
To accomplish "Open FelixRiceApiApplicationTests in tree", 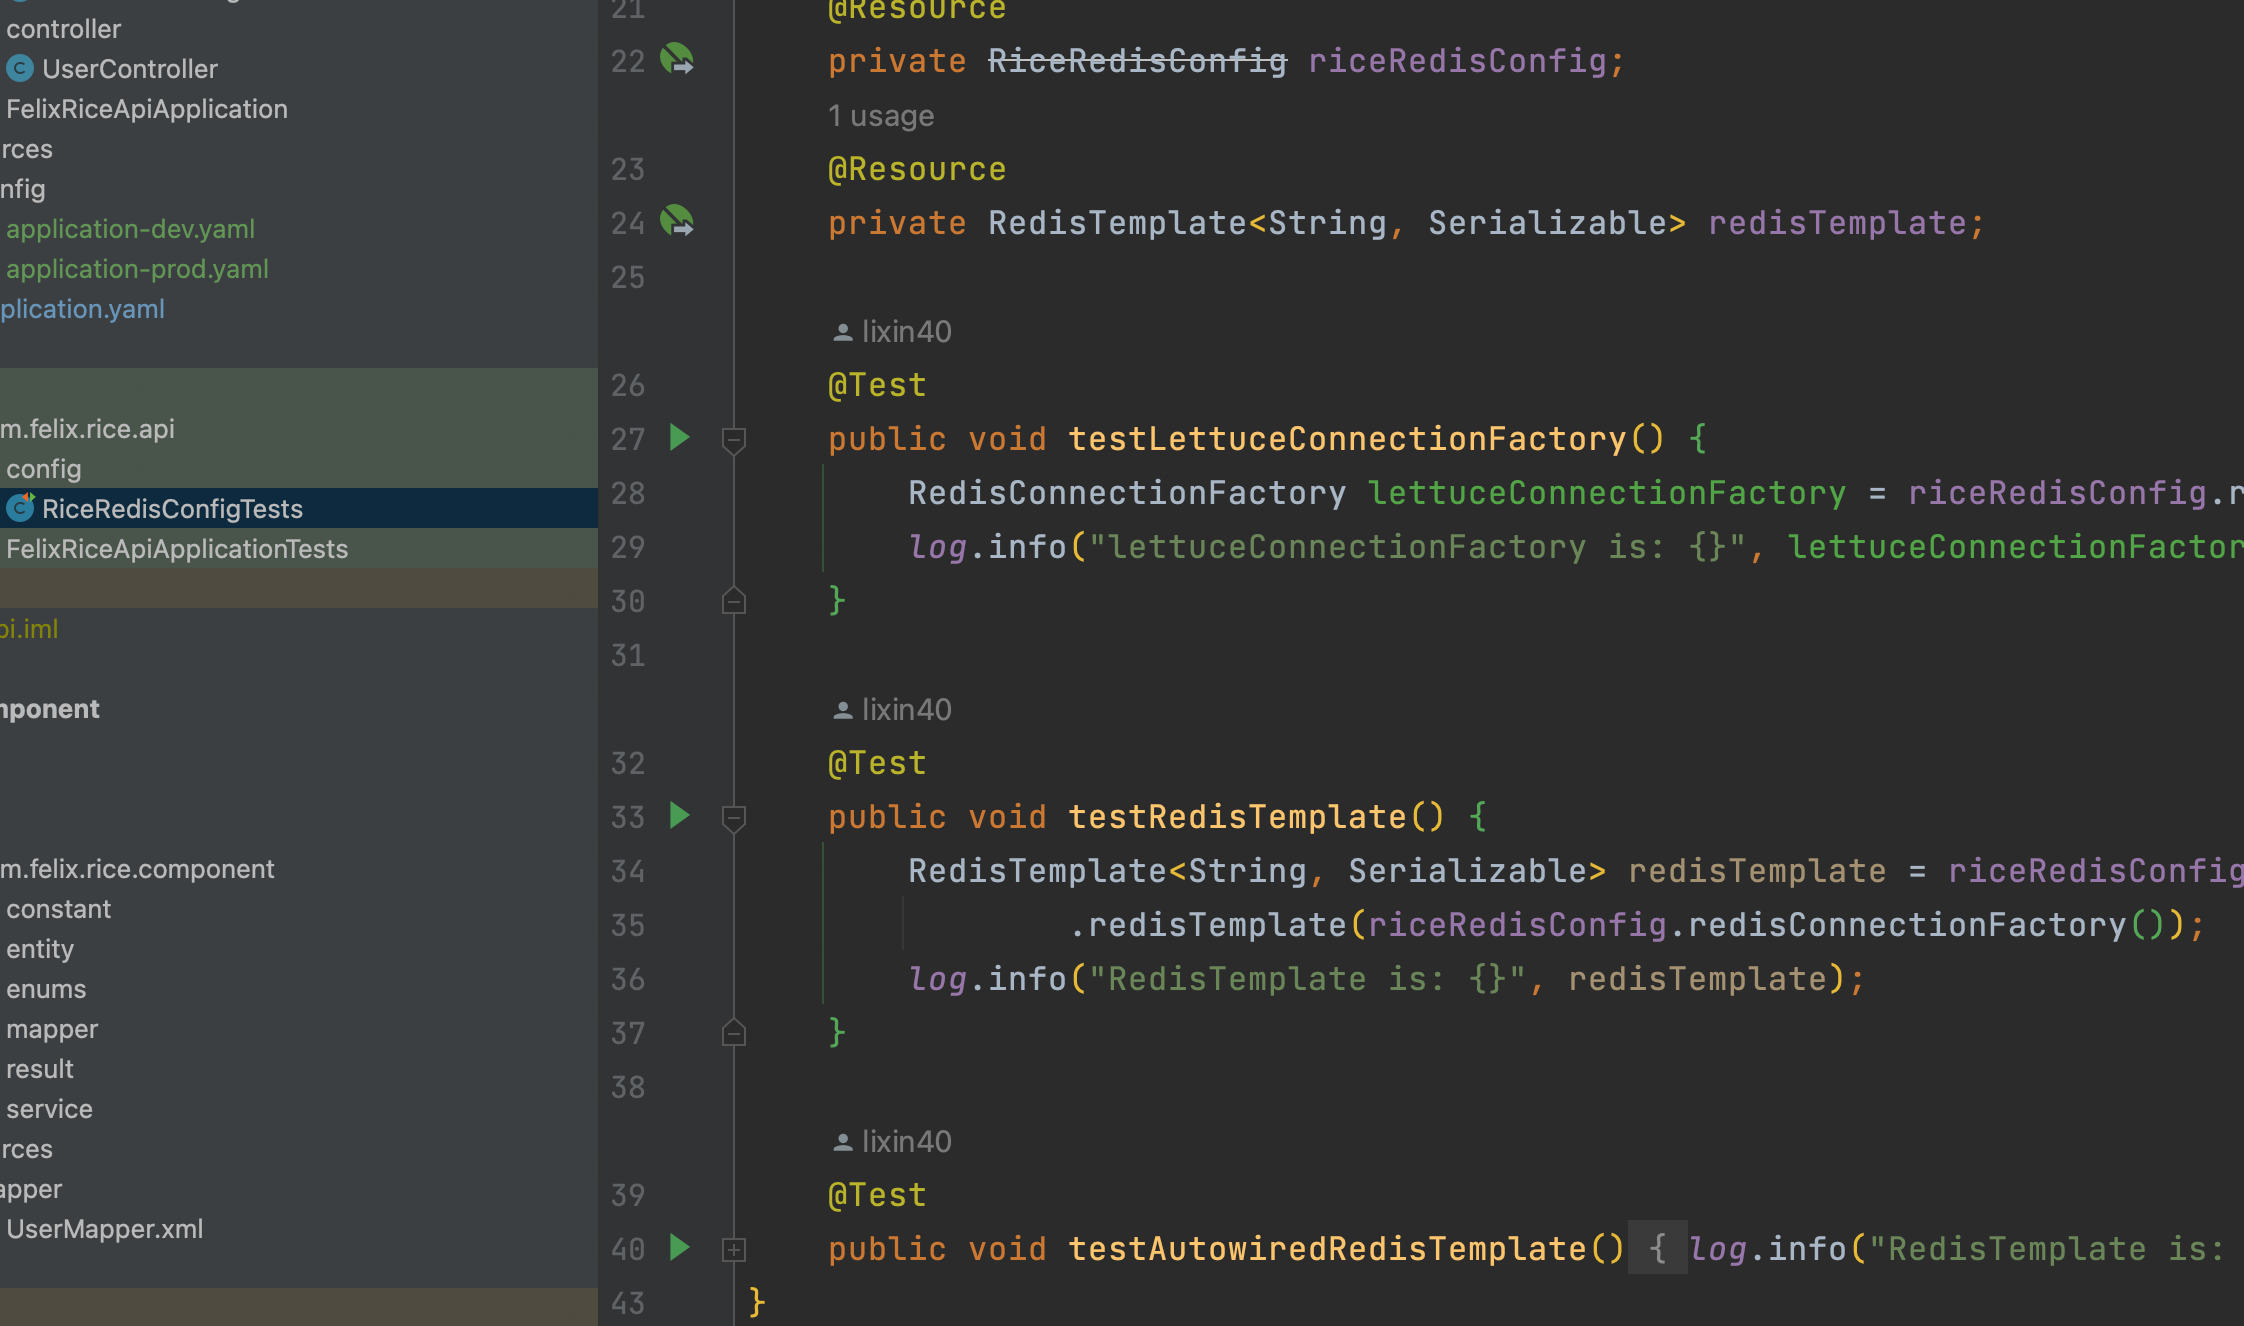I will (177, 549).
